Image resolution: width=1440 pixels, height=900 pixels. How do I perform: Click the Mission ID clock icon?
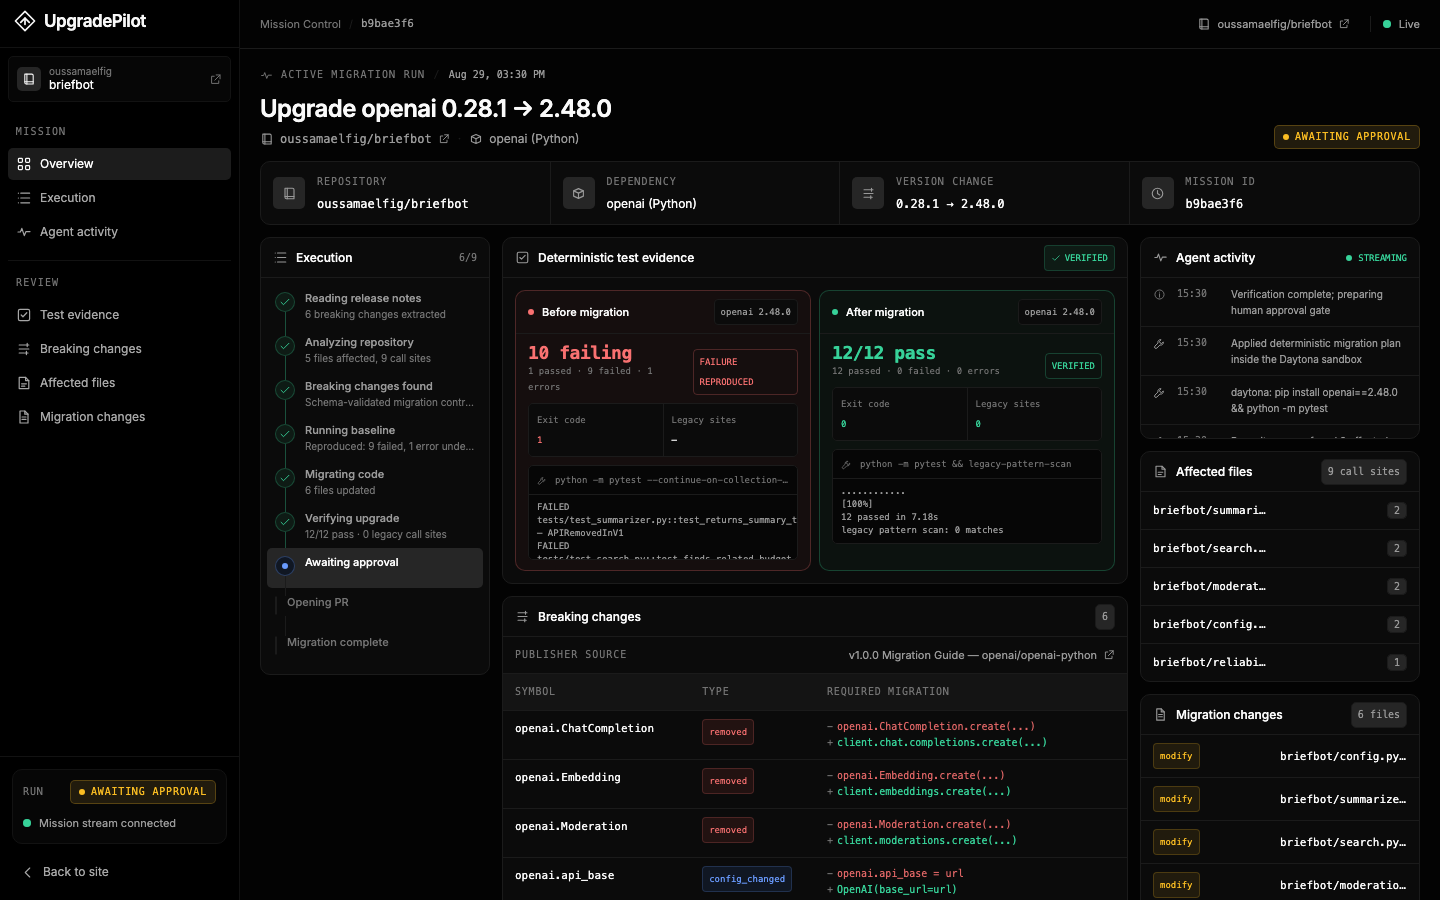pyautogui.click(x=1157, y=193)
